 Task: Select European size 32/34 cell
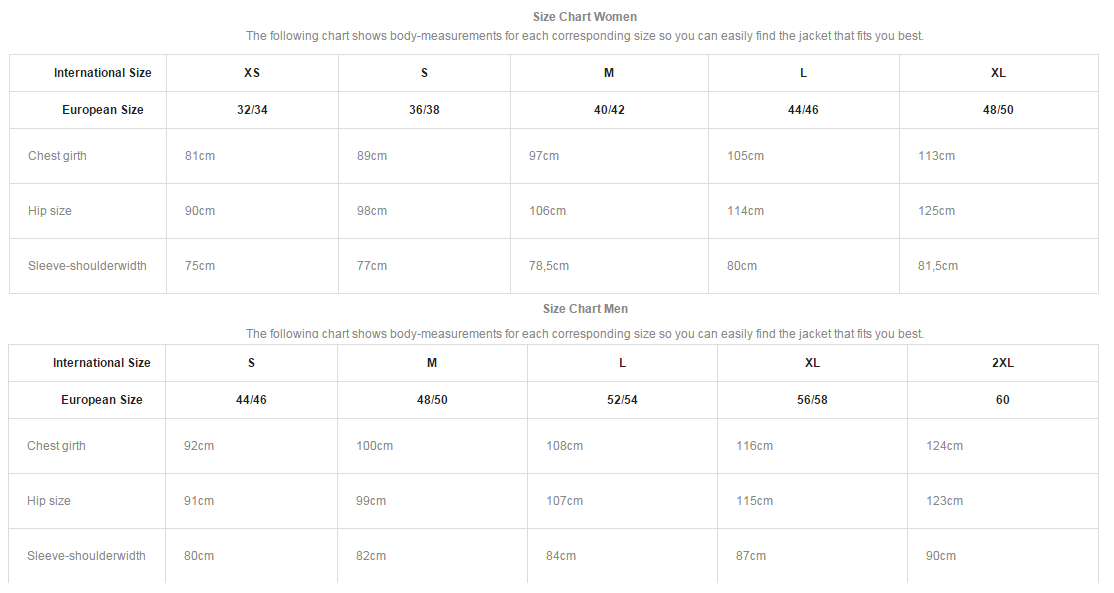click(x=252, y=110)
